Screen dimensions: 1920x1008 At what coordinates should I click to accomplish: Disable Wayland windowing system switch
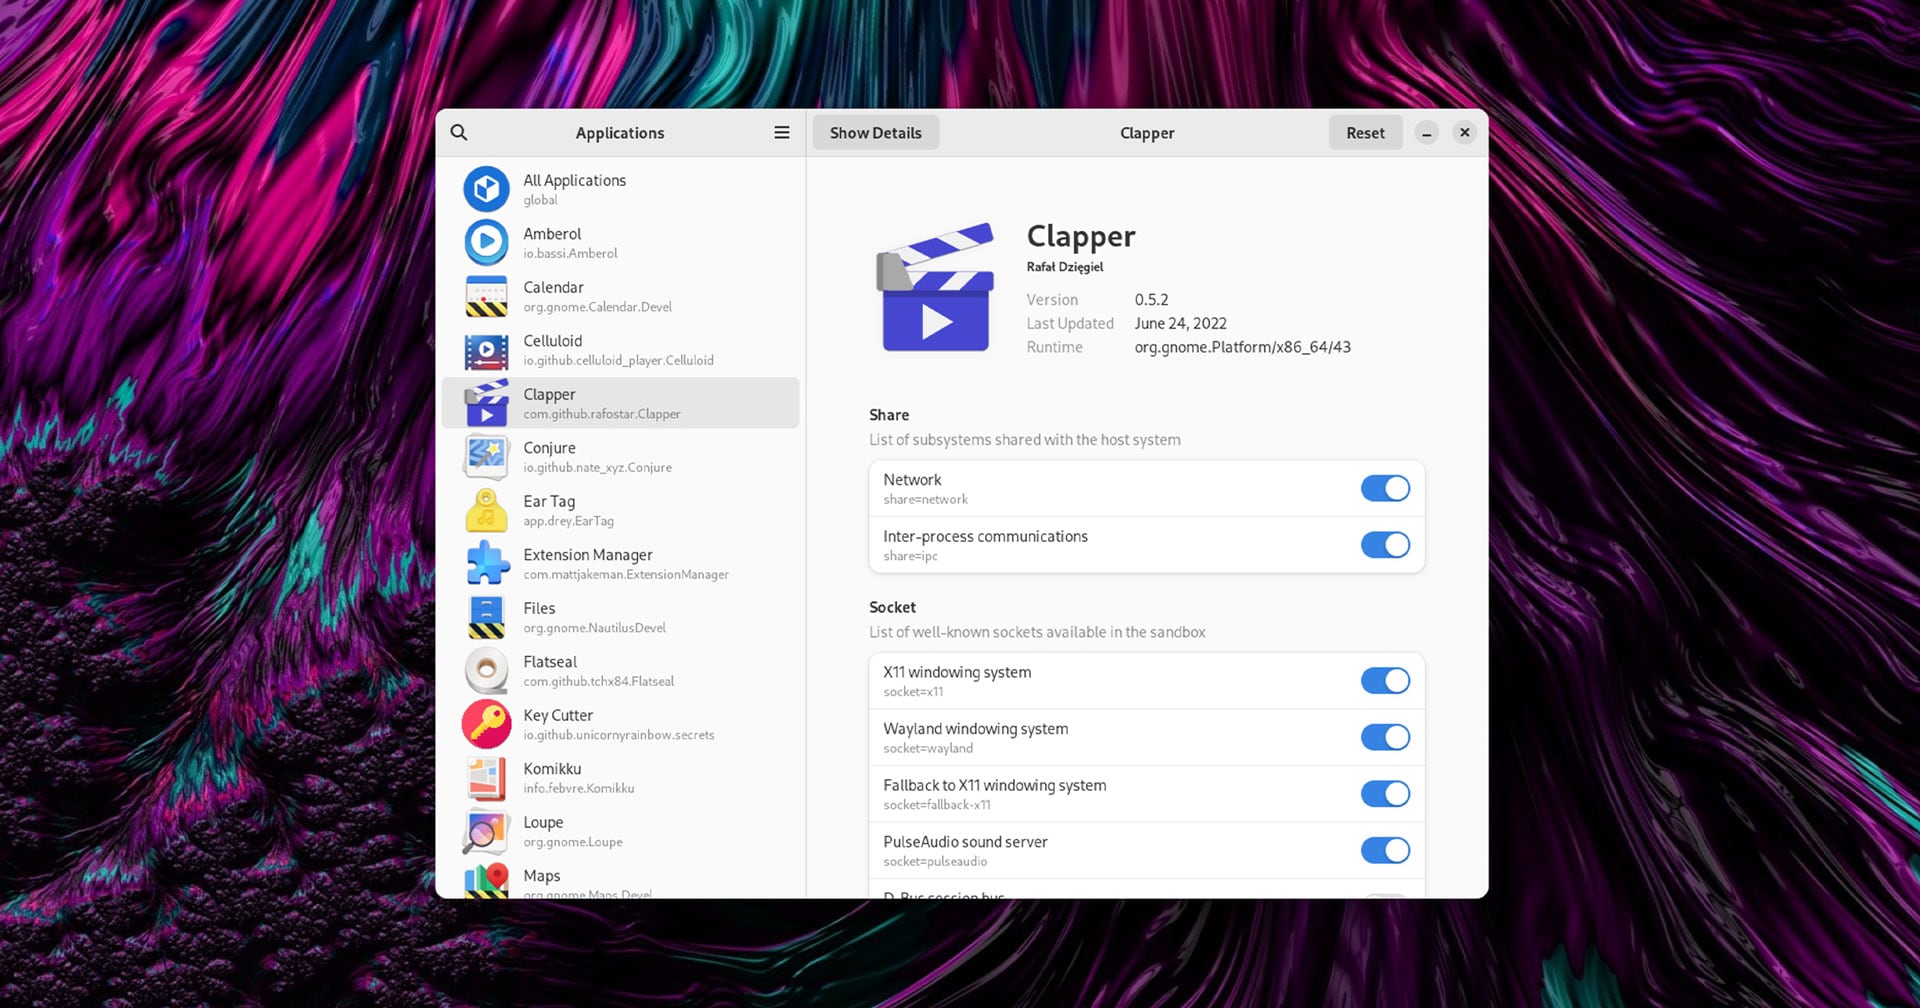point(1385,738)
